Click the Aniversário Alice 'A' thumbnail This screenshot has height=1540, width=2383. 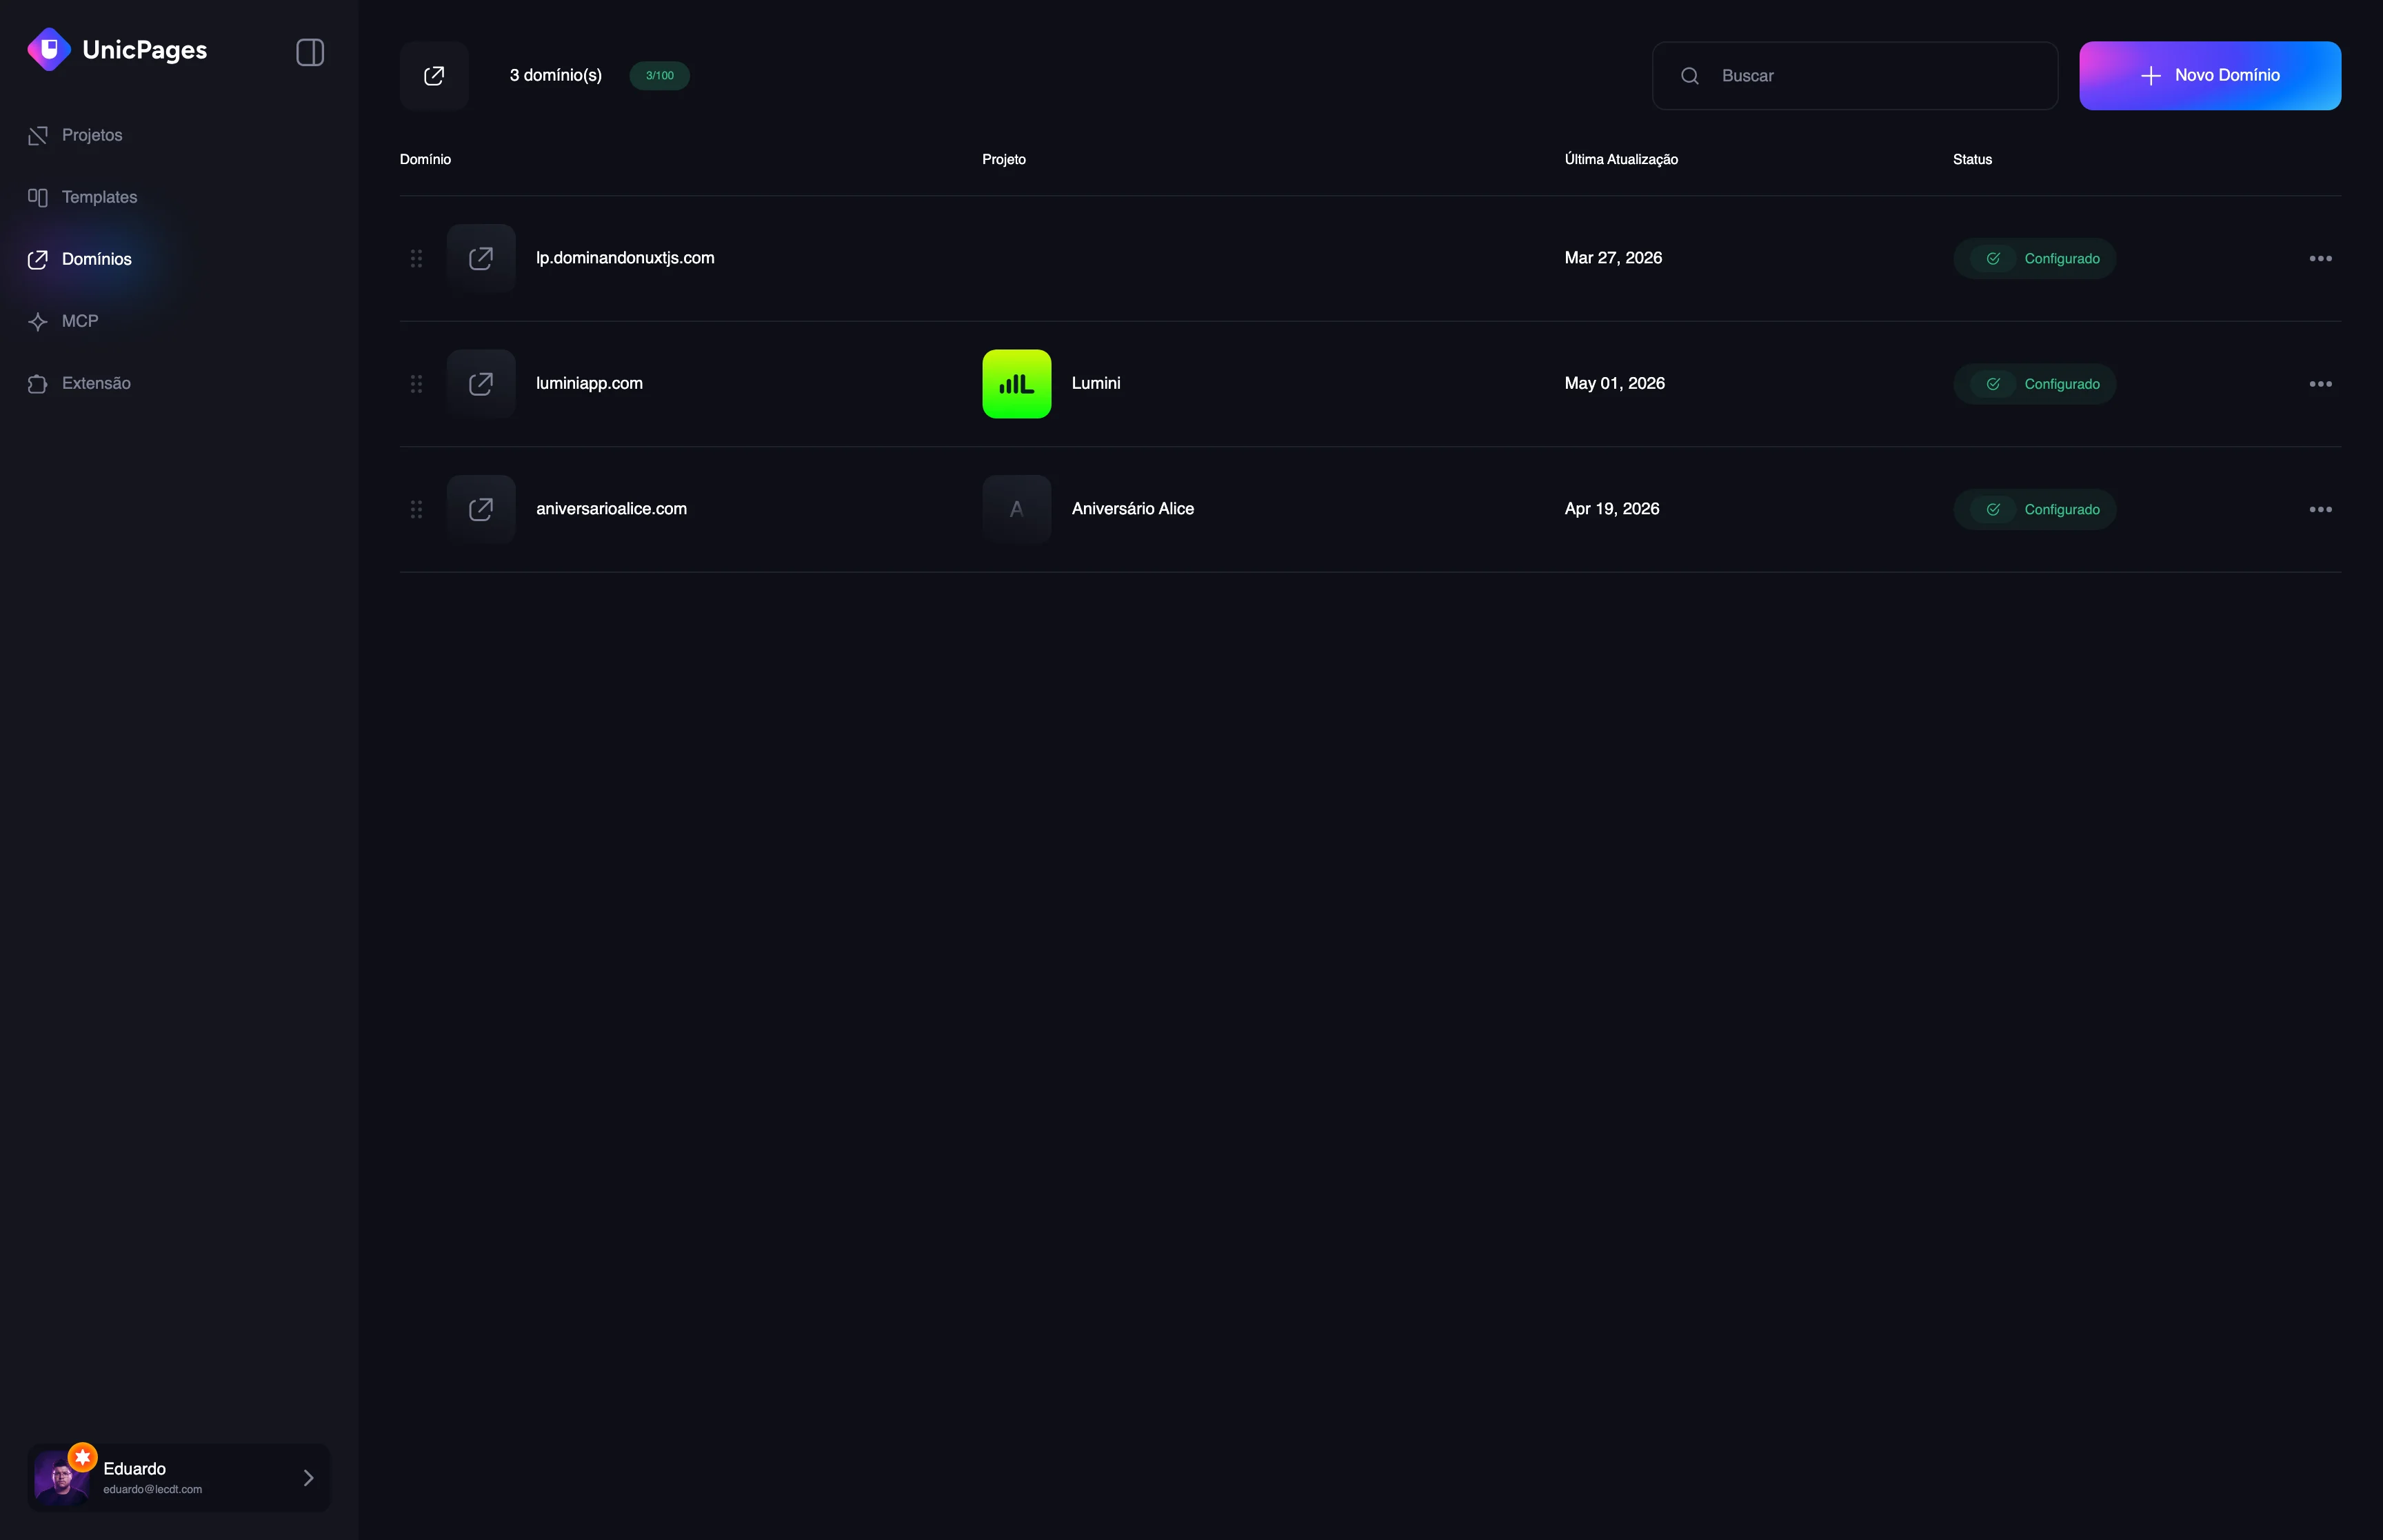pos(1016,509)
